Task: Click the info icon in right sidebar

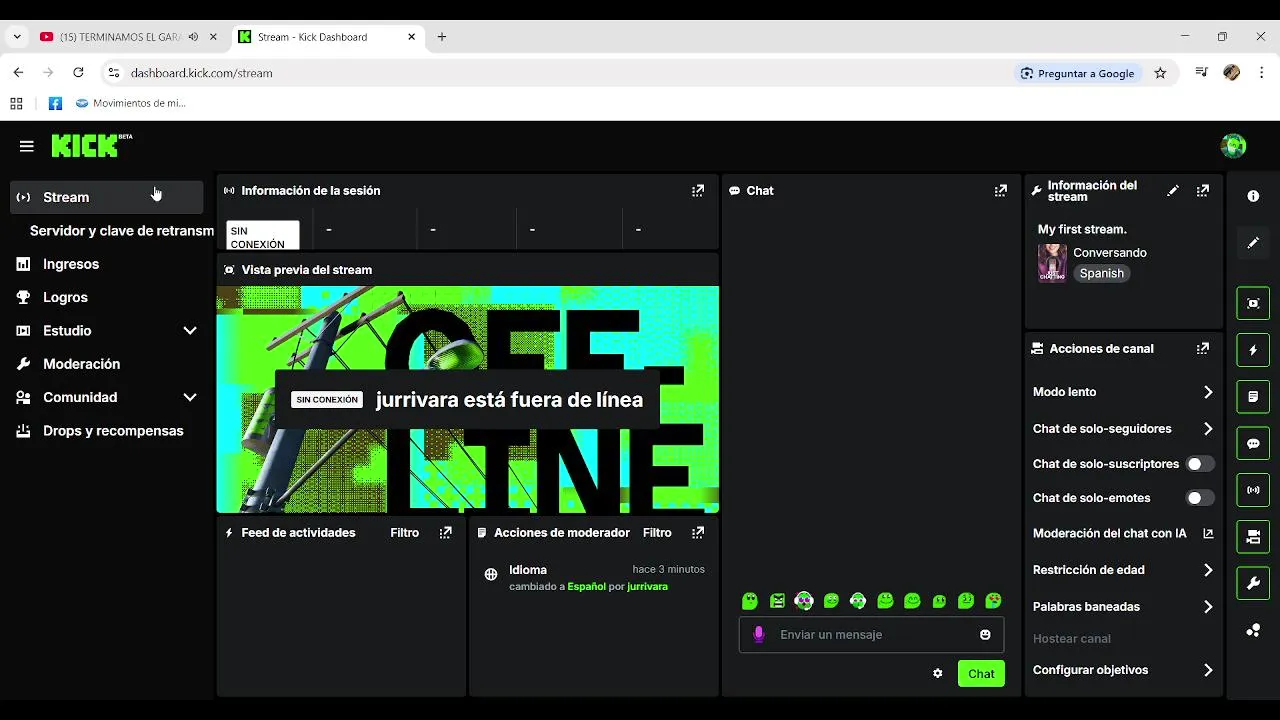Action: (1253, 196)
